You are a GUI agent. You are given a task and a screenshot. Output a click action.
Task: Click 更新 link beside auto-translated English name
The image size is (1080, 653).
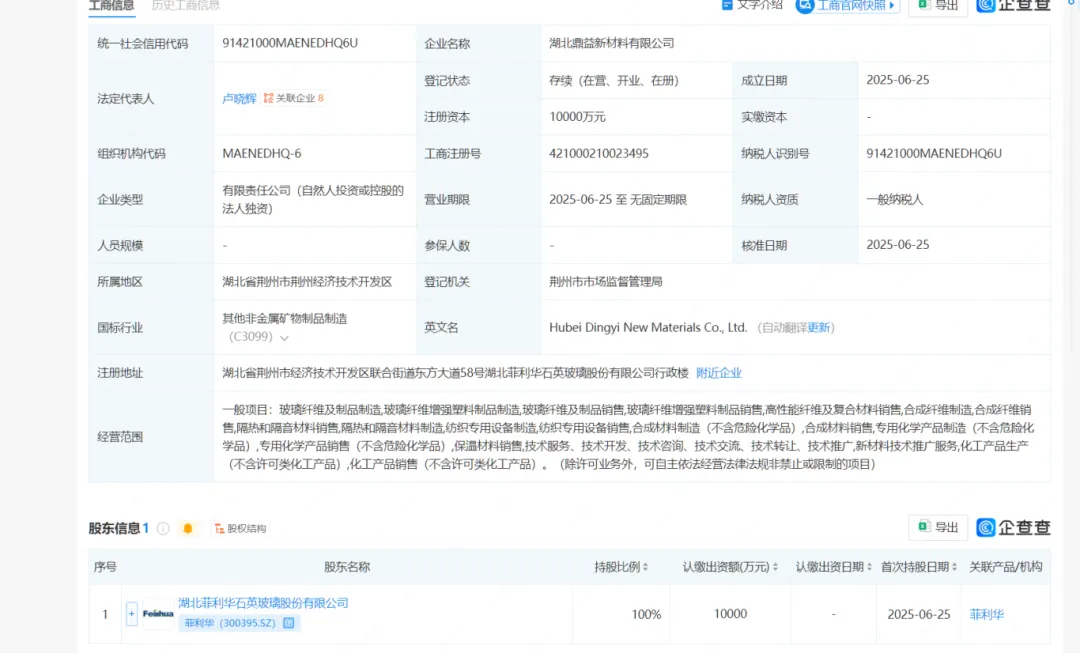pos(818,328)
